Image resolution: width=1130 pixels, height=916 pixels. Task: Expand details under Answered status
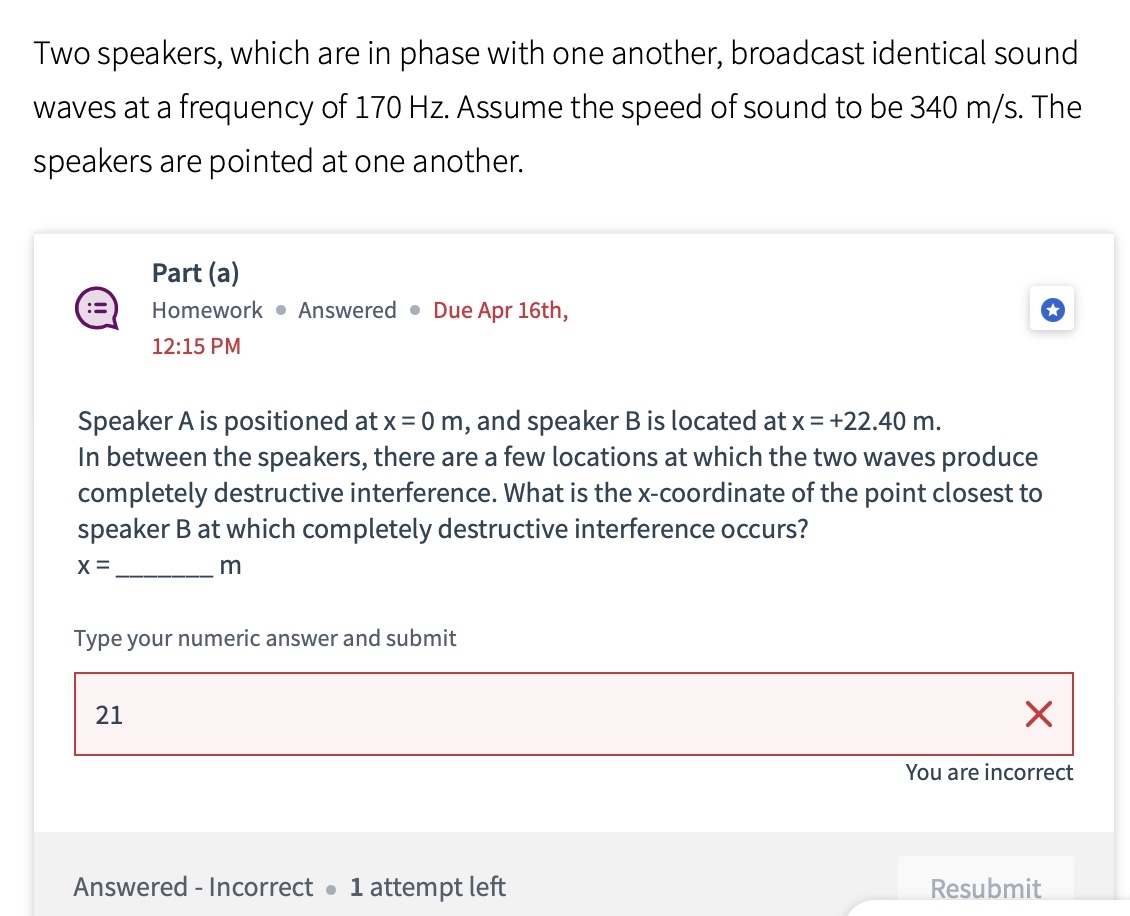coord(347,310)
